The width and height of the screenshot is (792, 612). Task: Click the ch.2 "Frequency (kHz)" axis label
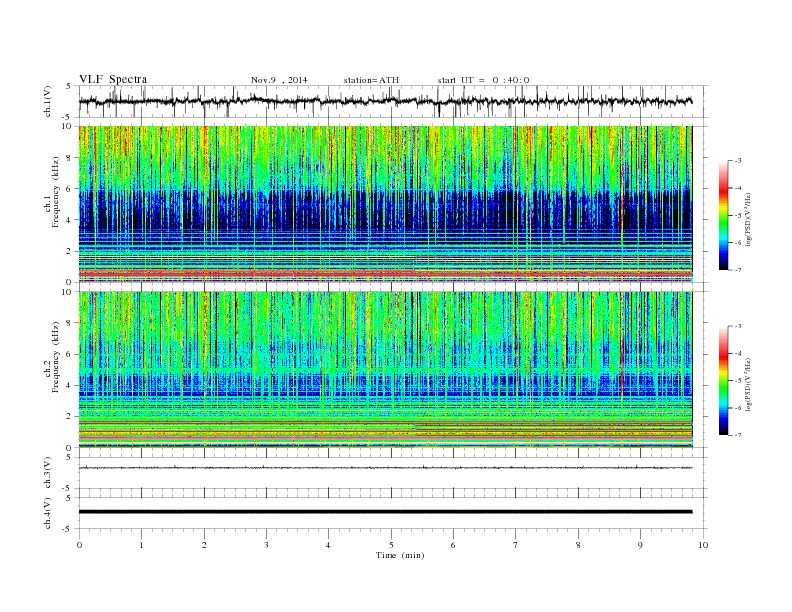pos(56,358)
